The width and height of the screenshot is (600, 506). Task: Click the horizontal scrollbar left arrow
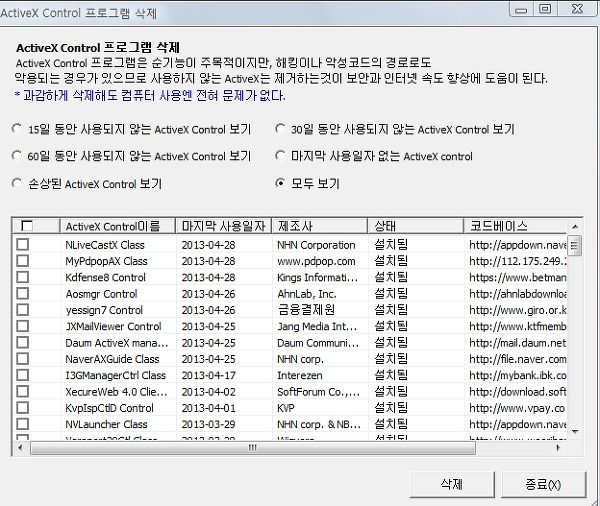pos(20,447)
